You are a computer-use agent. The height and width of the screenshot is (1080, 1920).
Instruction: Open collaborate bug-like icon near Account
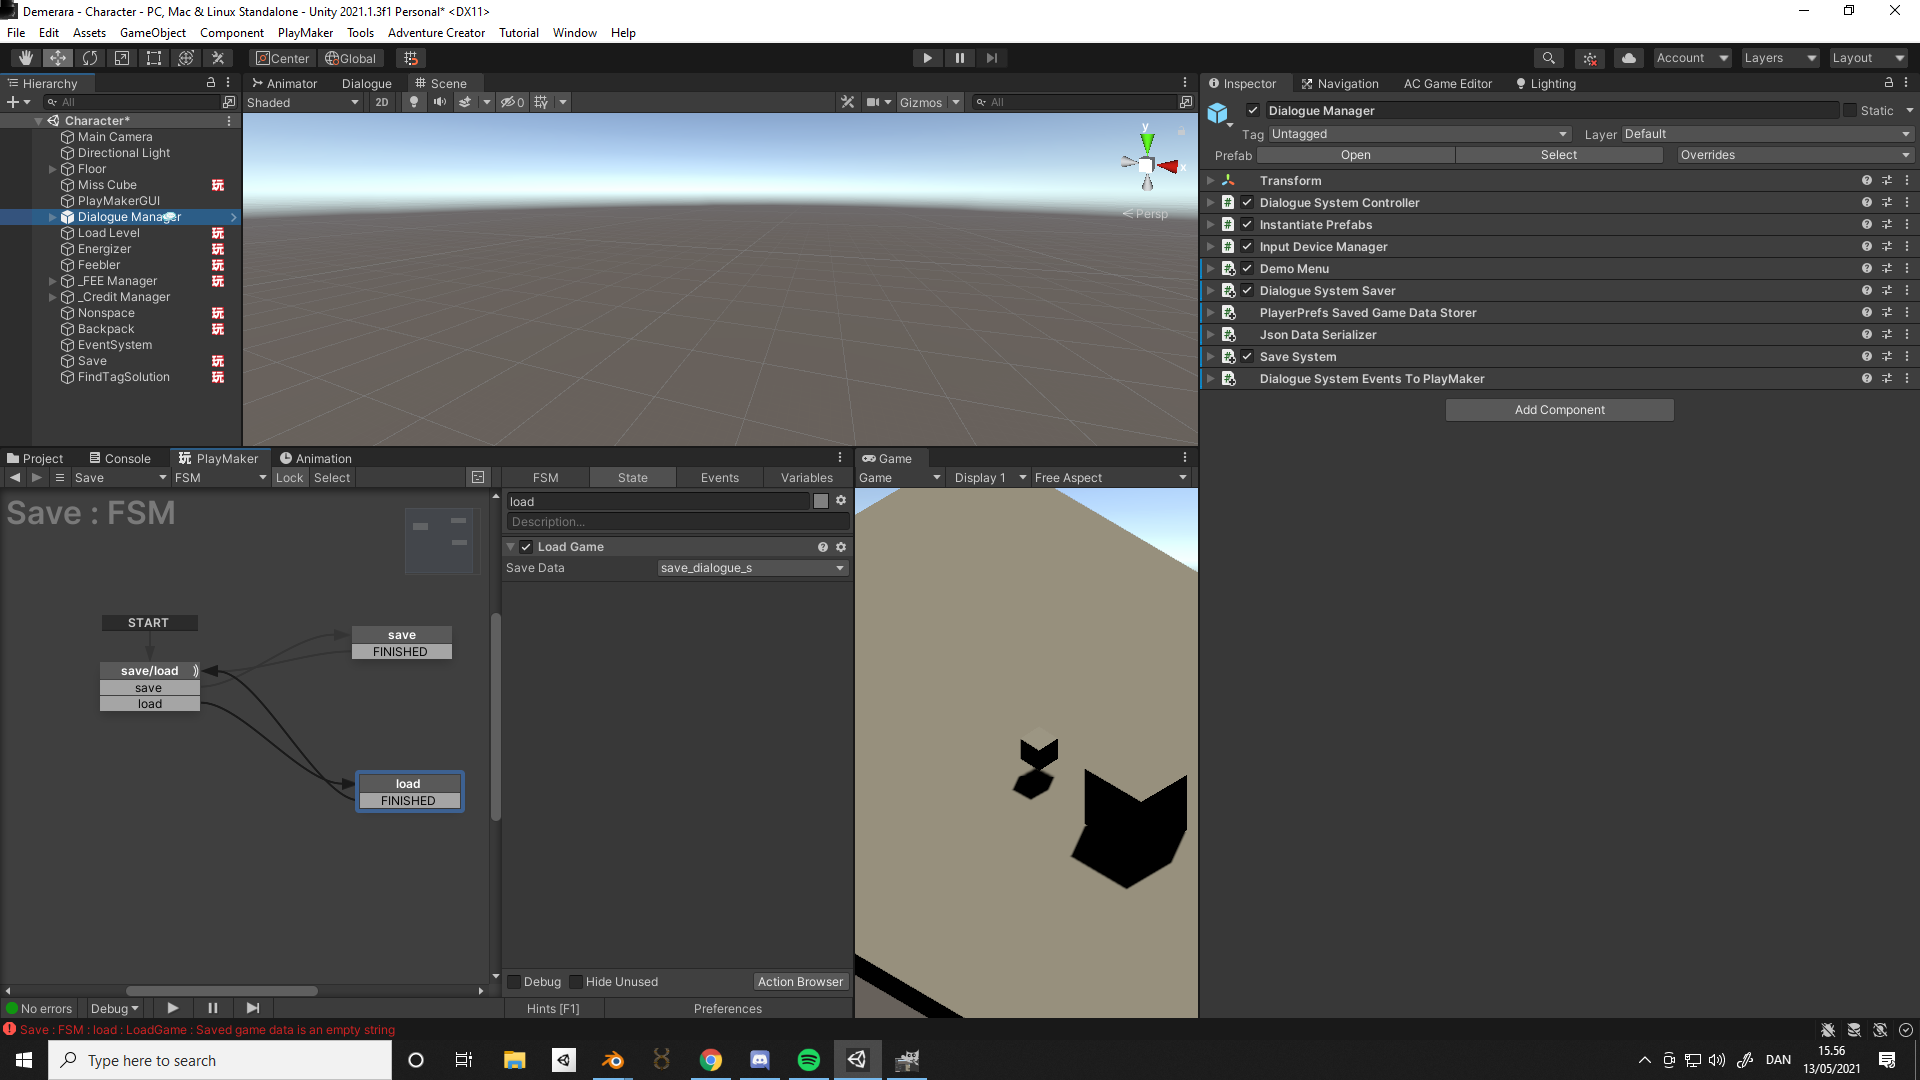(x=1589, y=58)
